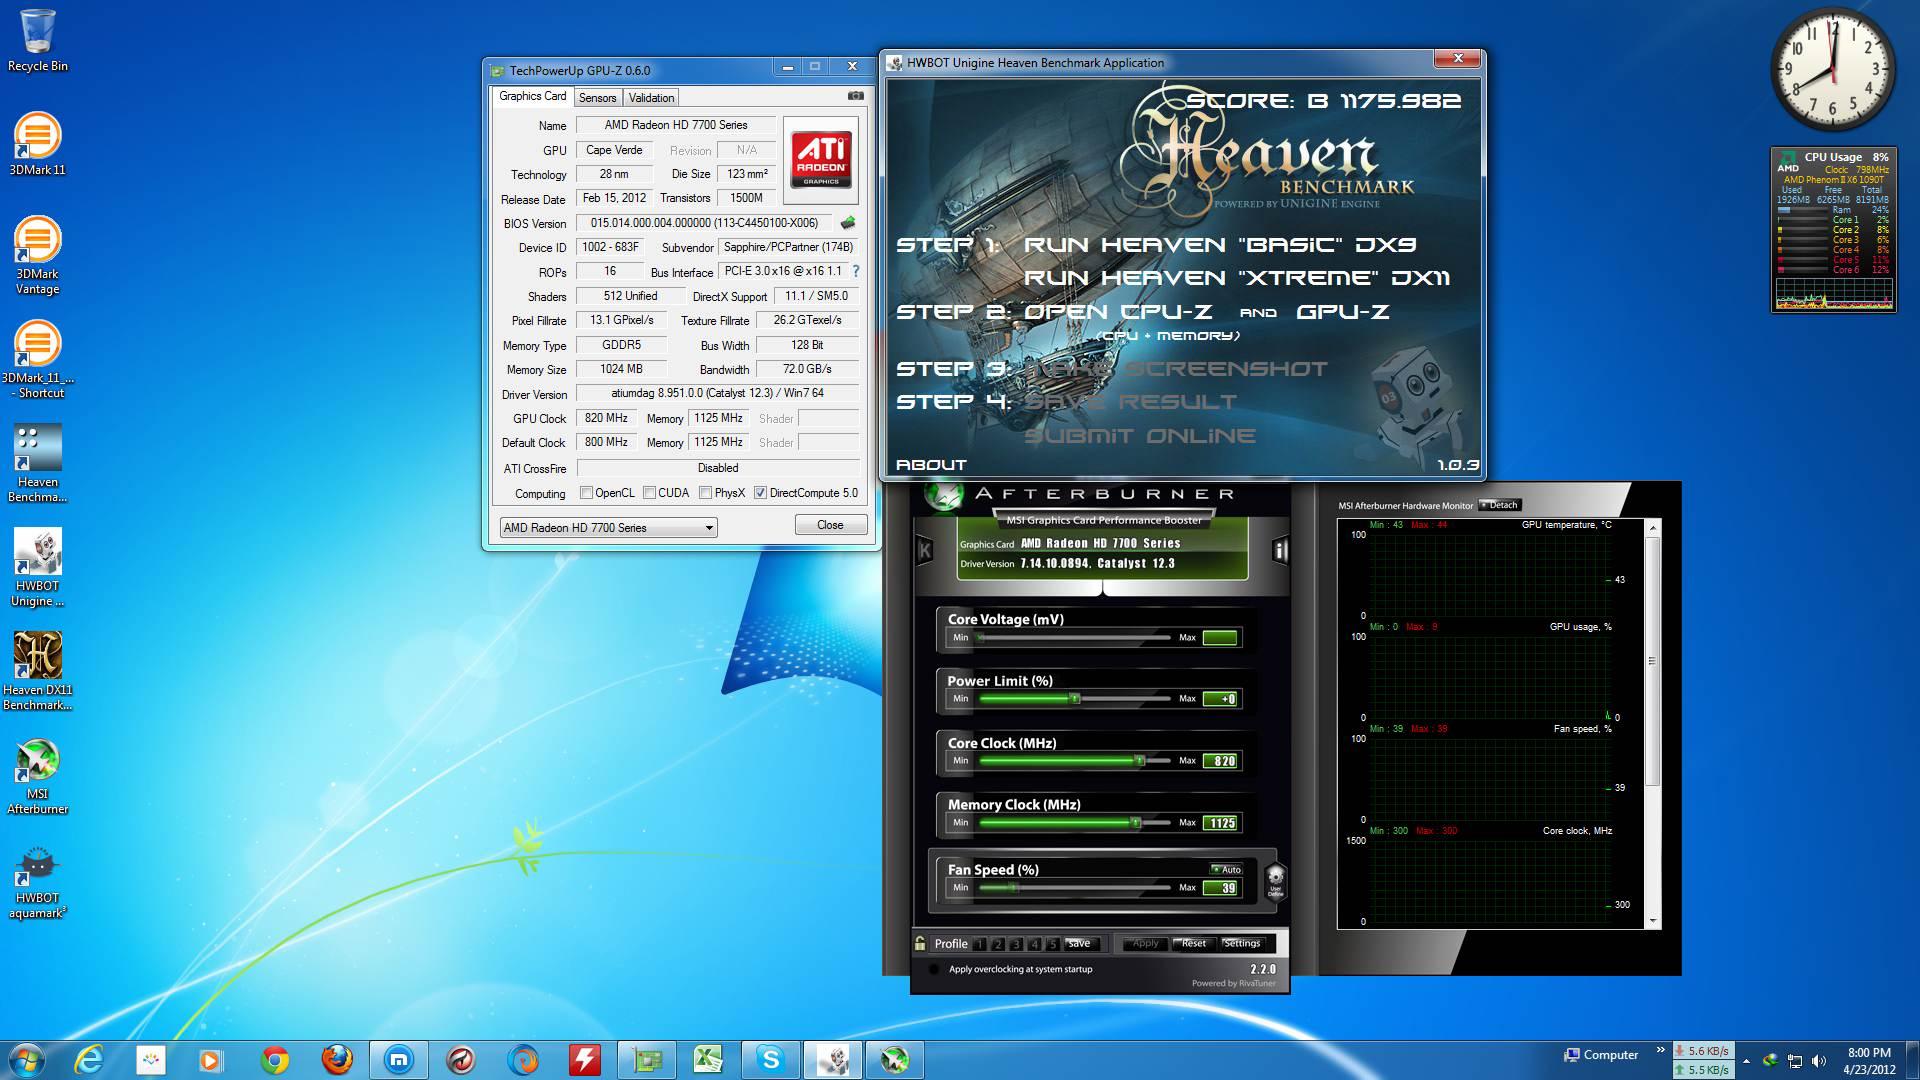Click the Afterburner K Kombustor side button
The height and width of the screenshot is (1080, 1920).
click(x=924, y=549)
